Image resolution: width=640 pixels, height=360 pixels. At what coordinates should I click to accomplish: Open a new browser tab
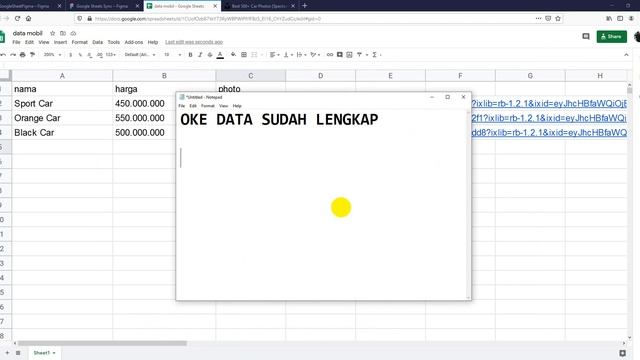click(304, 6)
